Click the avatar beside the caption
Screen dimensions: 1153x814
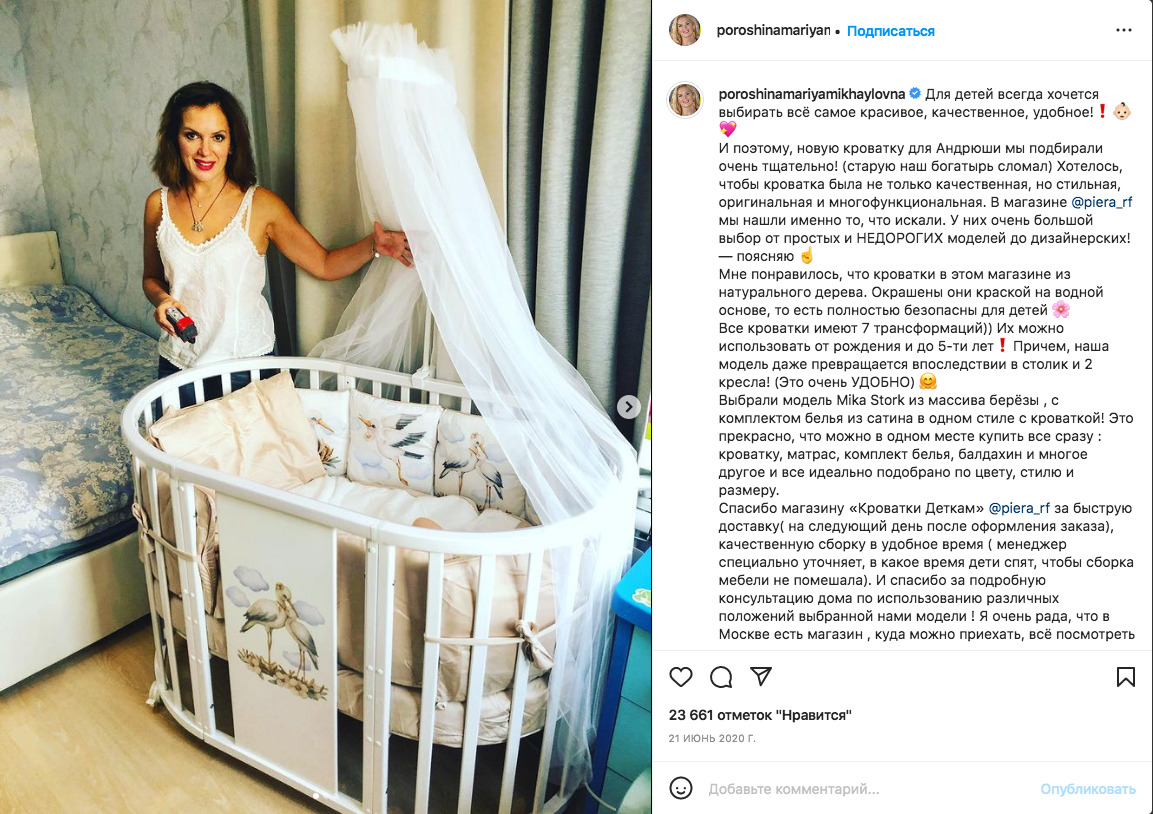coord(685,99)
